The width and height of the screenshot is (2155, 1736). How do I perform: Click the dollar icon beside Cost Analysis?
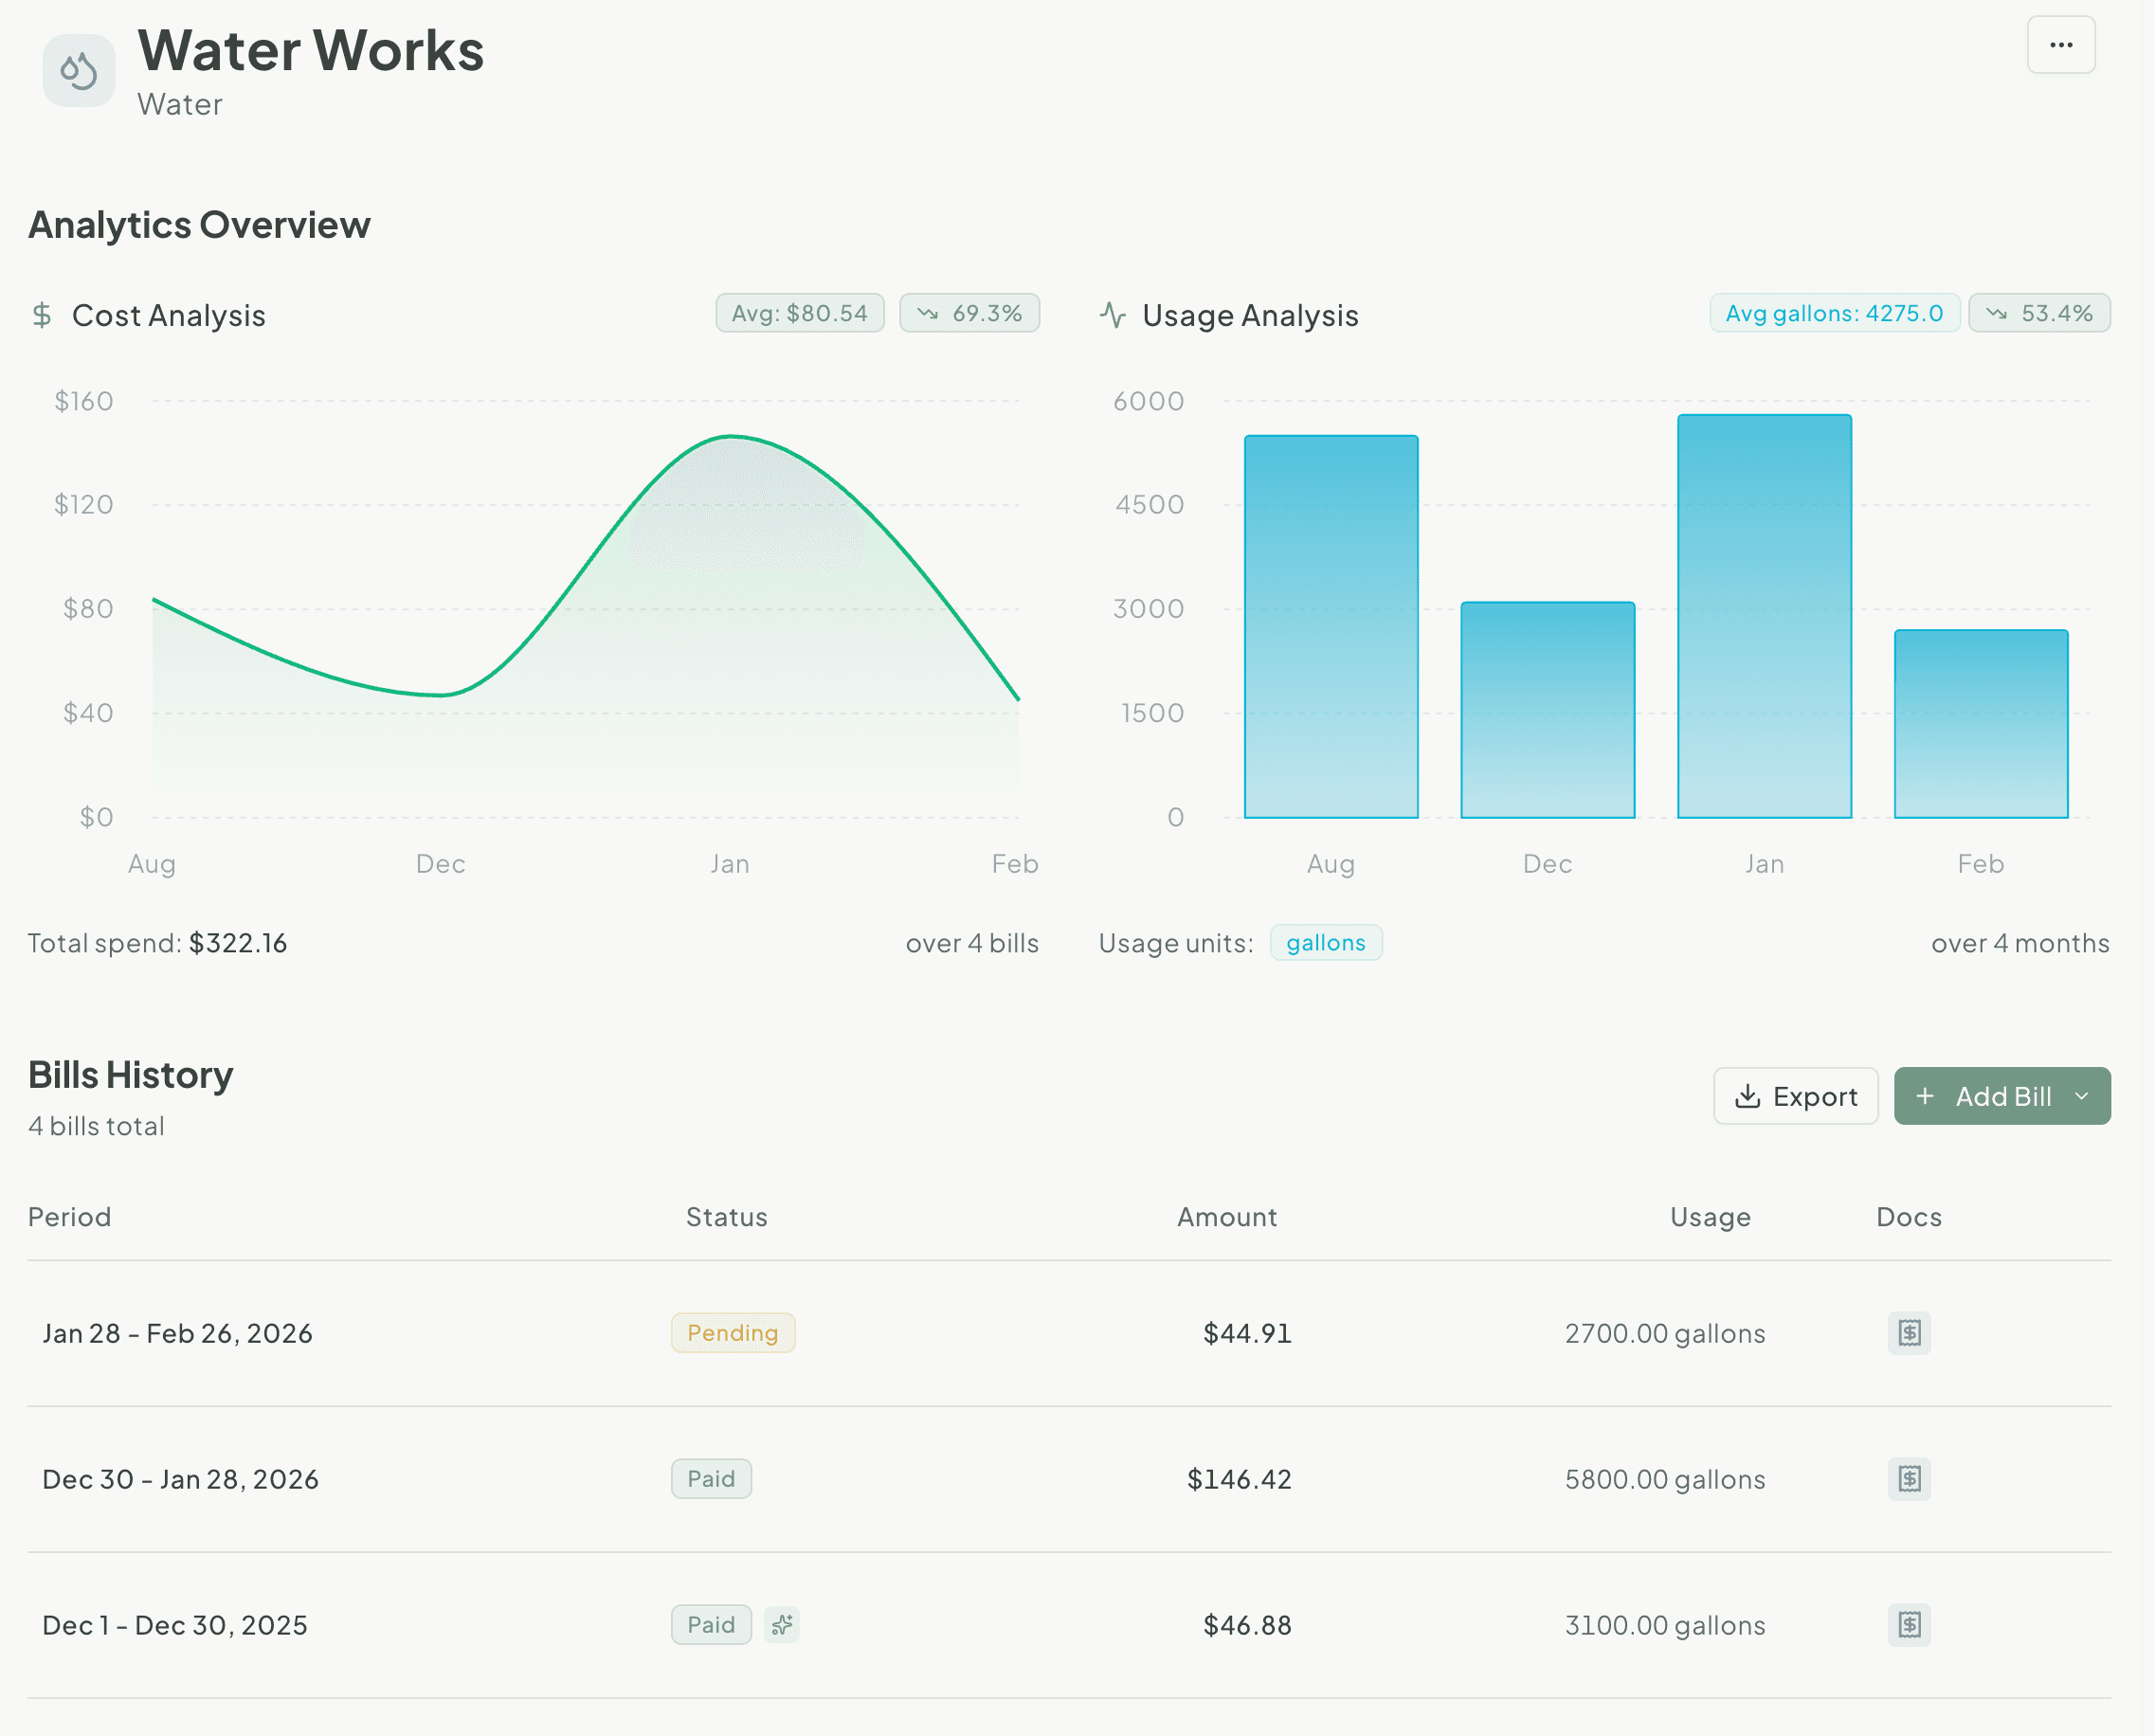[41, 315]
